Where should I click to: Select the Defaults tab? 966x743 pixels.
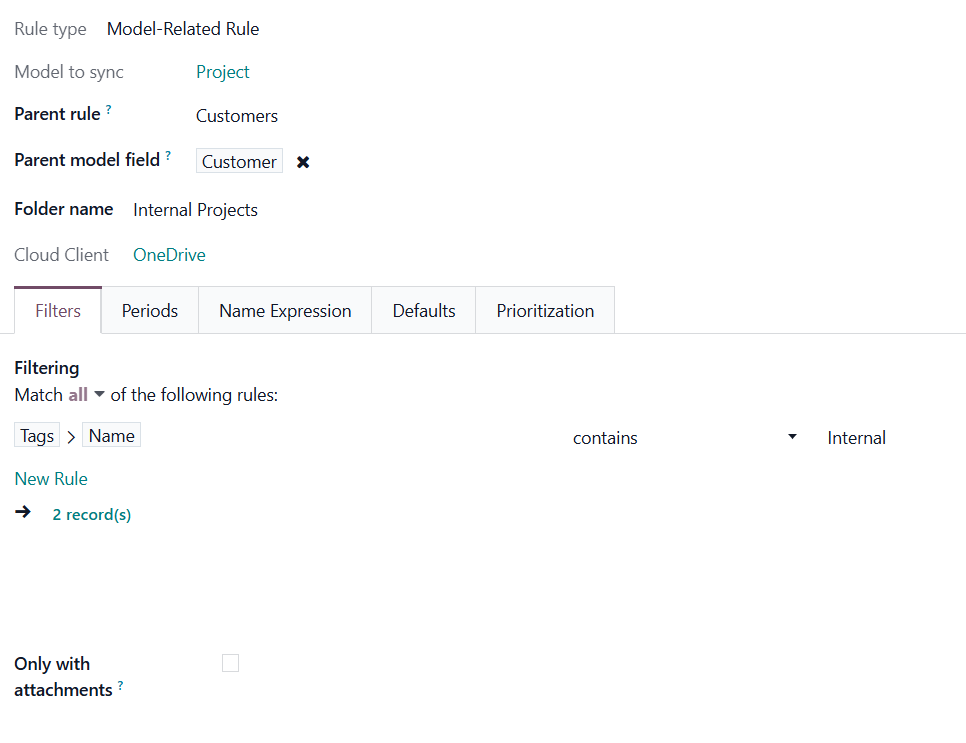point(424,311)
